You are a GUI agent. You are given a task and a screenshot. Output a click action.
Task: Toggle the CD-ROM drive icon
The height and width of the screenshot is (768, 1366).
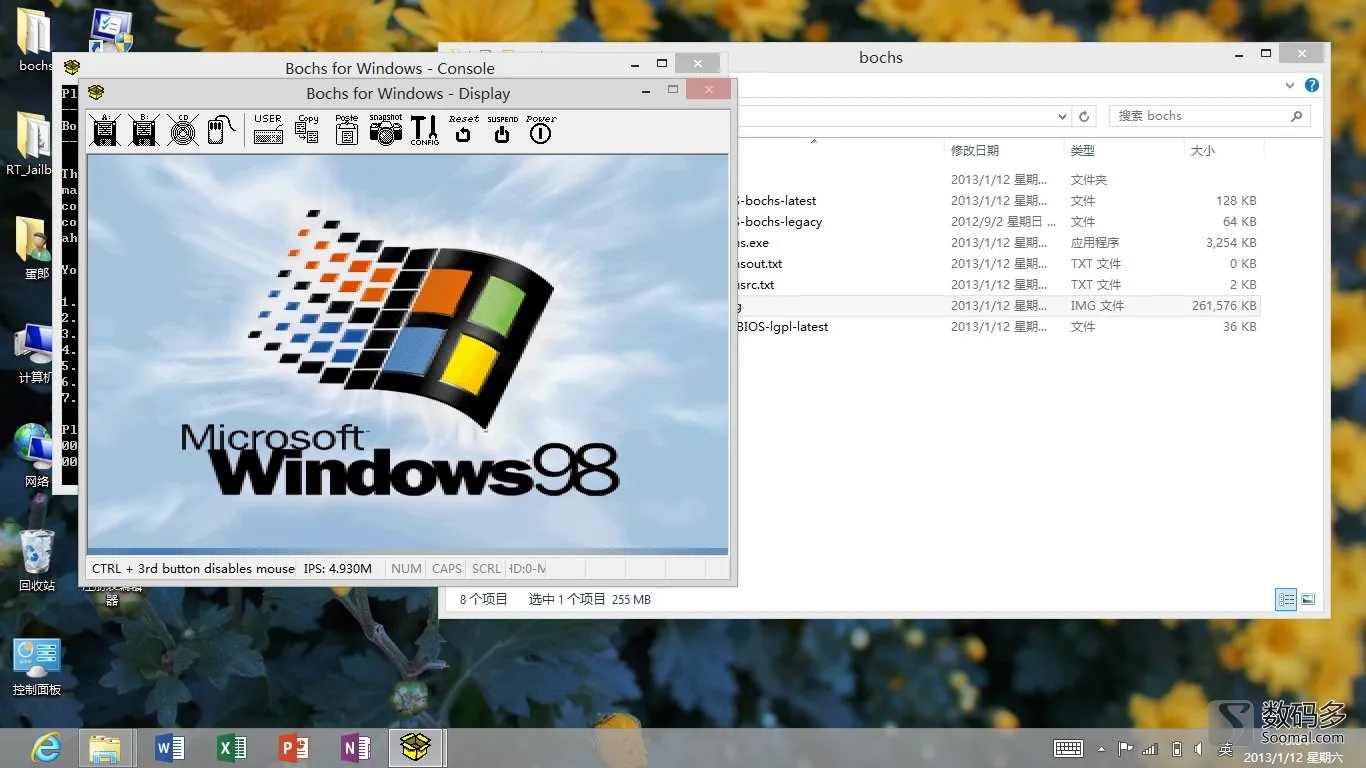[x=183, y=130]
